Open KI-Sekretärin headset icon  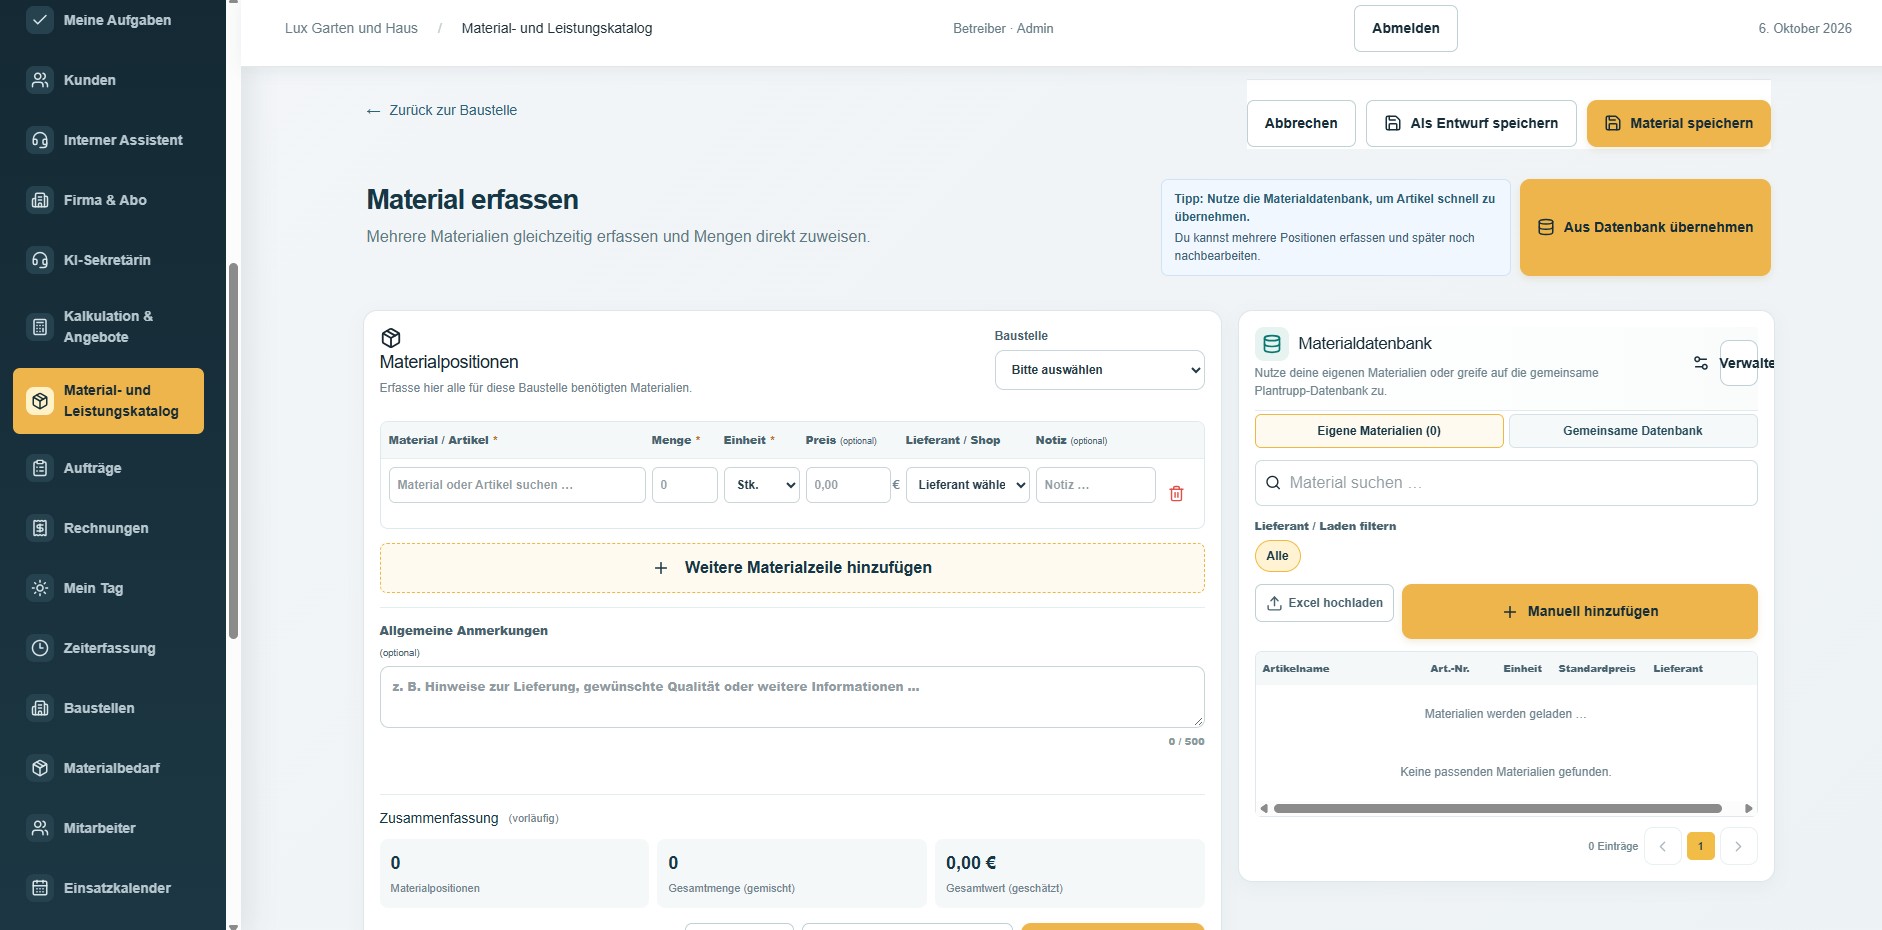[40, 260]
